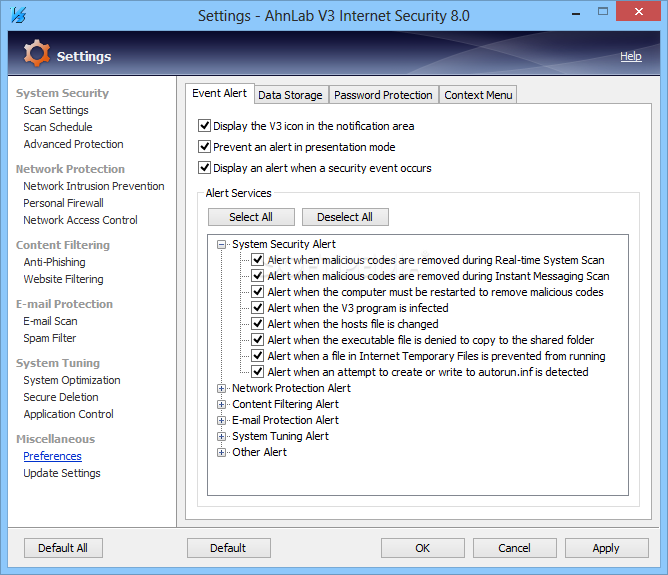The height and width of the screenshot is (575, 668).
Task: Uncheck alert when computer must be restarted
Action: pos(257,291)
